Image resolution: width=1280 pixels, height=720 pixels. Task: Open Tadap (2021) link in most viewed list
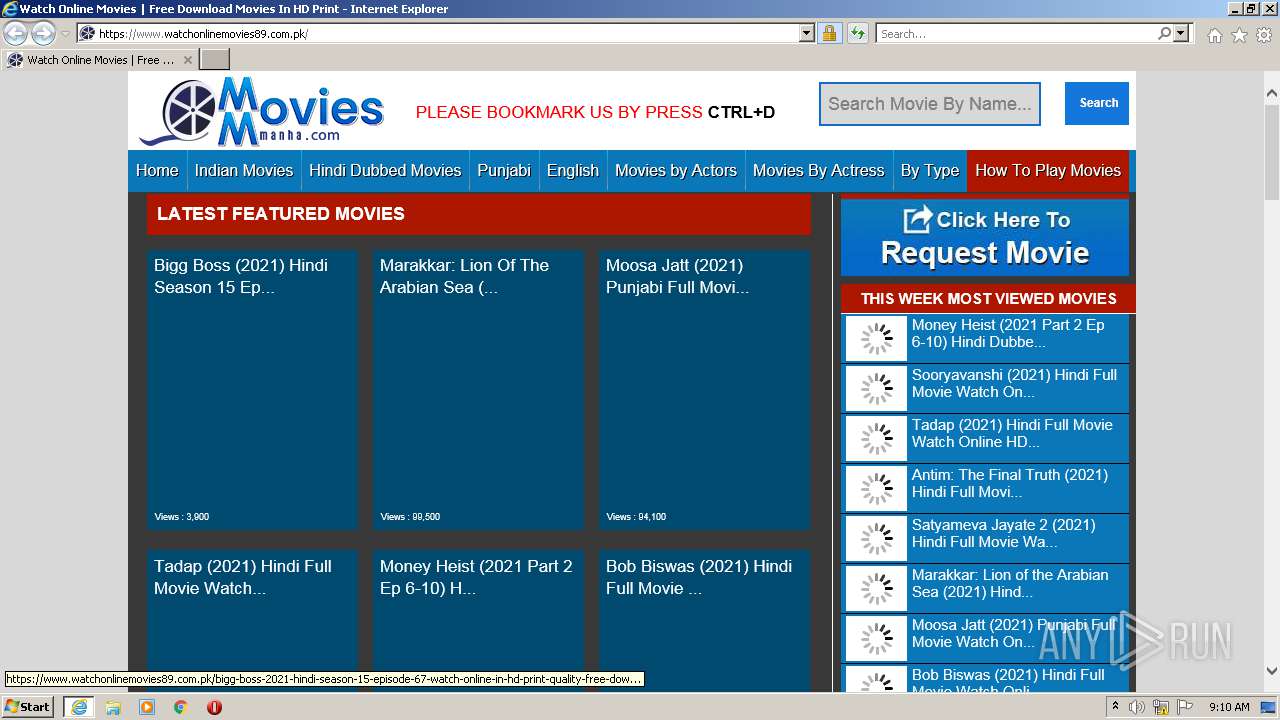(1012, 433)
